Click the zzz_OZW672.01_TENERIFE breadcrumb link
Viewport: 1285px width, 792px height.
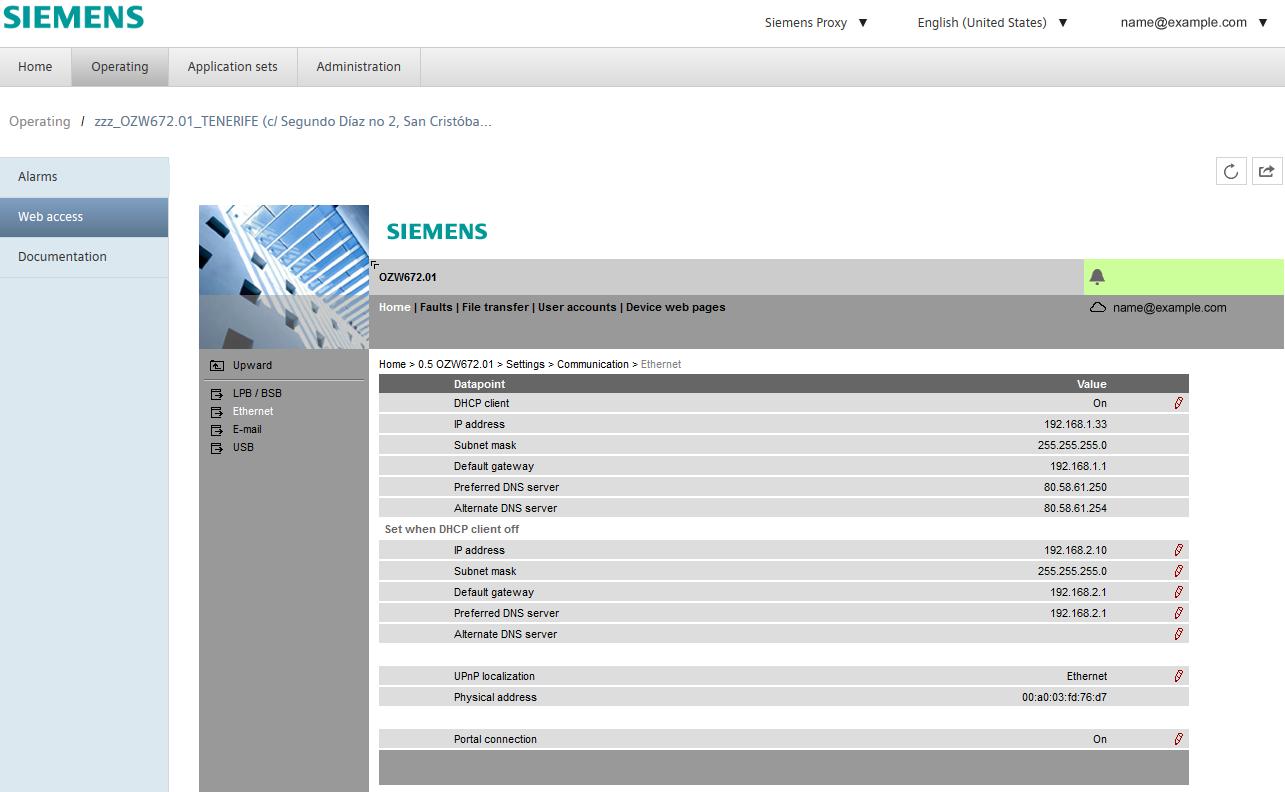(293, 121)
